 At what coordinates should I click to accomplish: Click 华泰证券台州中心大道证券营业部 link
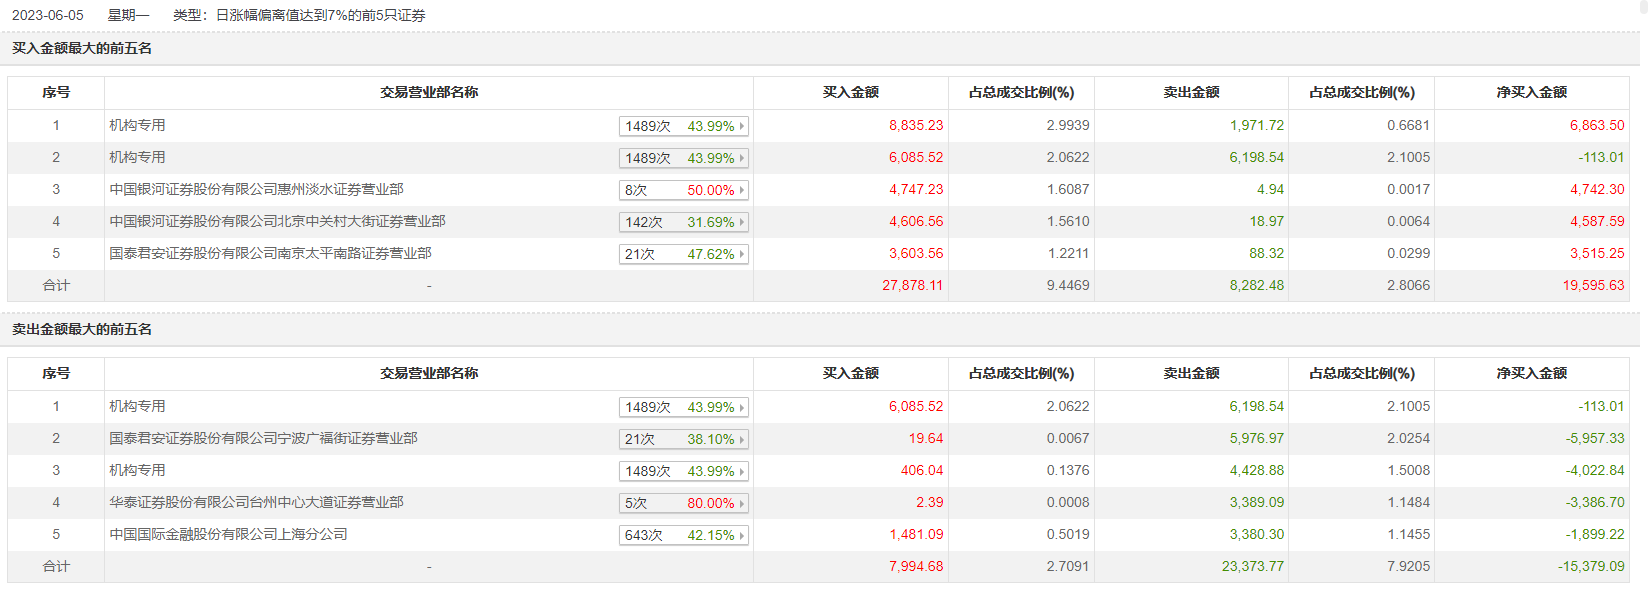[x=256, y=502]
